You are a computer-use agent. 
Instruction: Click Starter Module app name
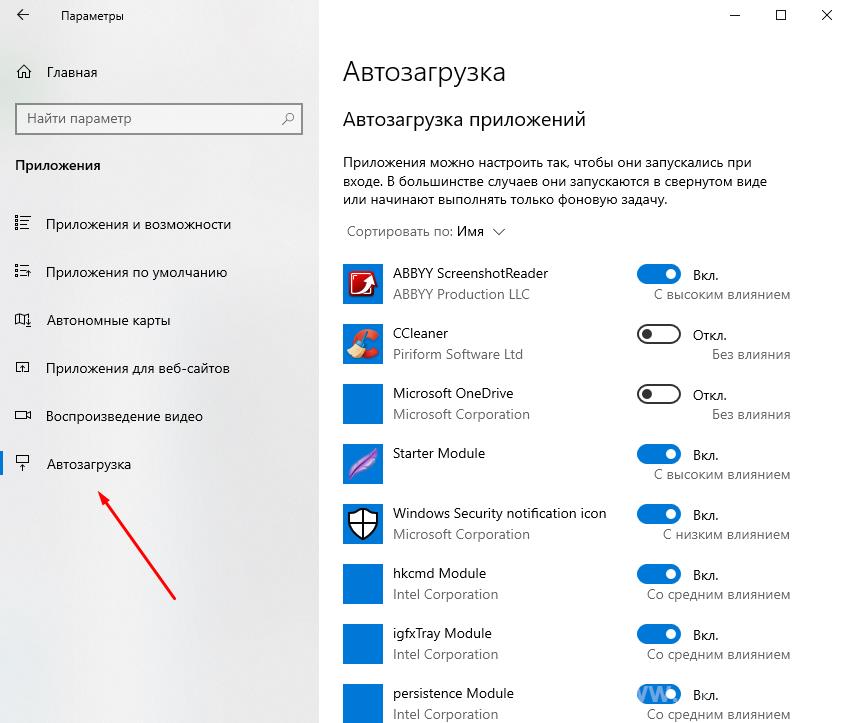click(x=439, y=453)
